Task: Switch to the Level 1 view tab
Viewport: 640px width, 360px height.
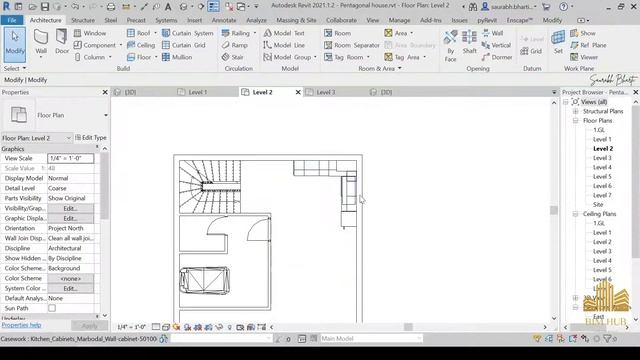Action: [x=198, y=92]
